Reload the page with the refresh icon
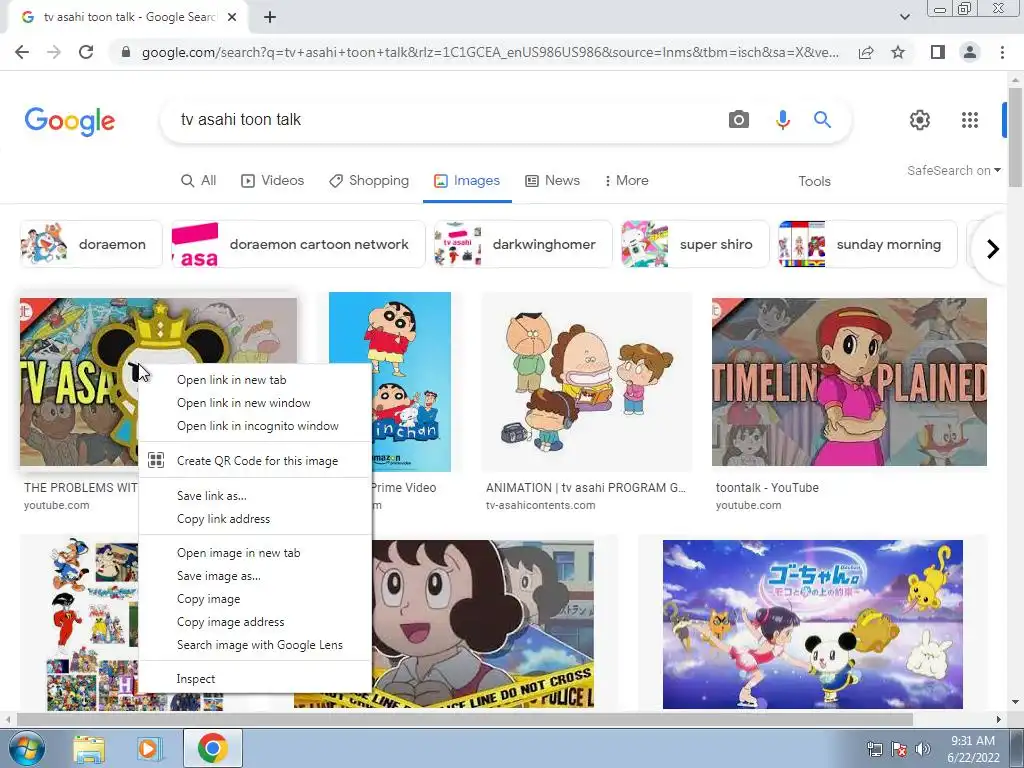1024x768 pixels. 86,52
